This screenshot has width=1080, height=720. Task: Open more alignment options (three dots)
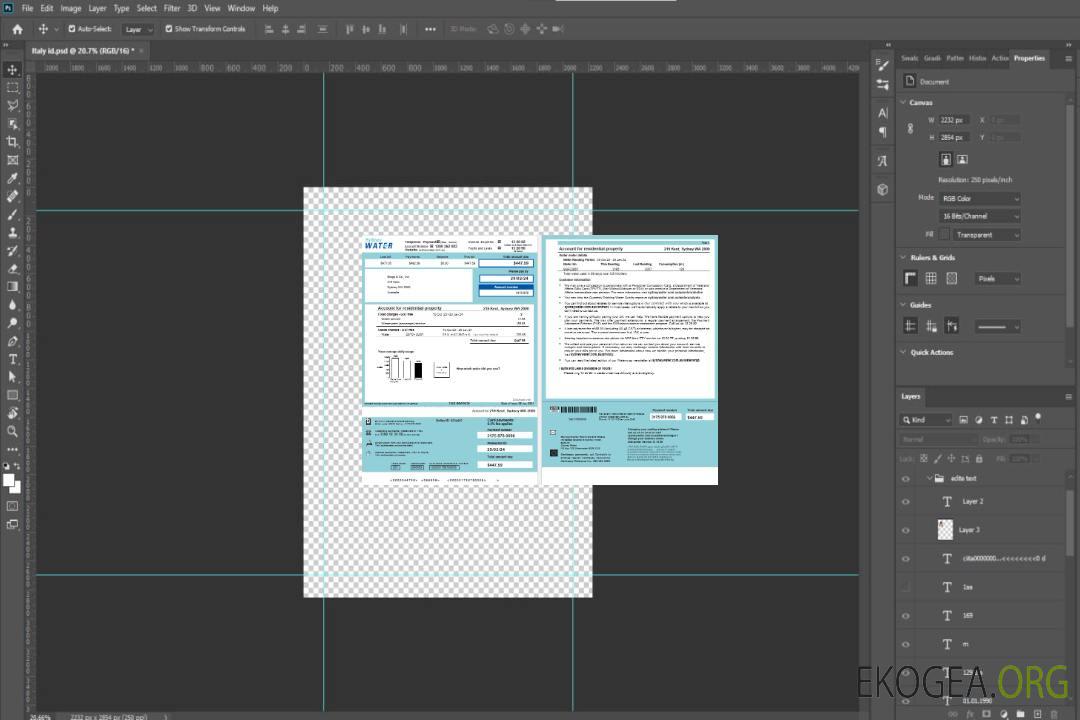[x=430, y=29]
